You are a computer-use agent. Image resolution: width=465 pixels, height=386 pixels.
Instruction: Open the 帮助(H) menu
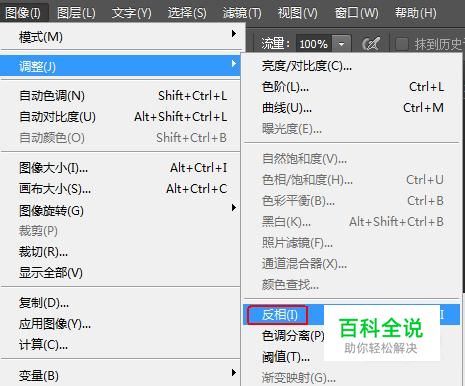[416, 13]
